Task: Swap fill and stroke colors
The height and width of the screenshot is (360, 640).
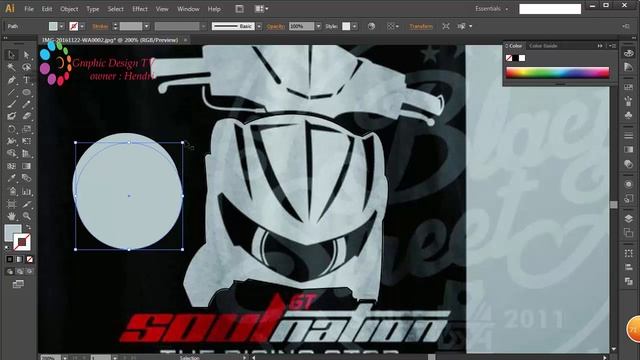Action: [x=28, y=227]
